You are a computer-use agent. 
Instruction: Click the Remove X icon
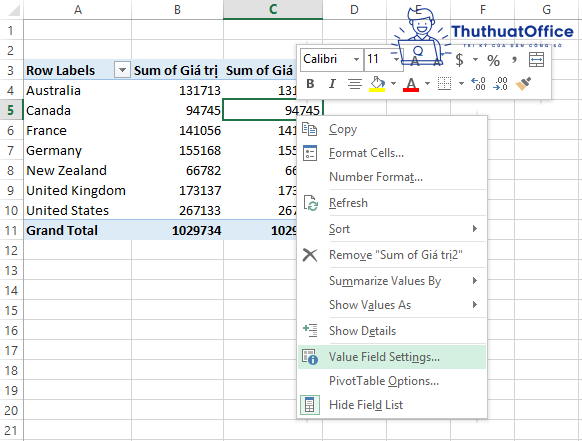310,255
